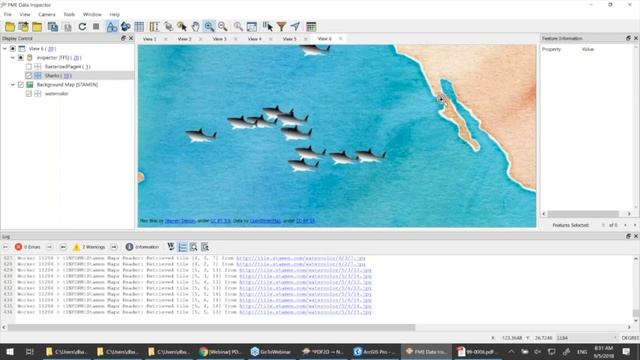Open the Camera menu
Image resolution: width=640 pixels, height=360 pixels.
[47, 14]
